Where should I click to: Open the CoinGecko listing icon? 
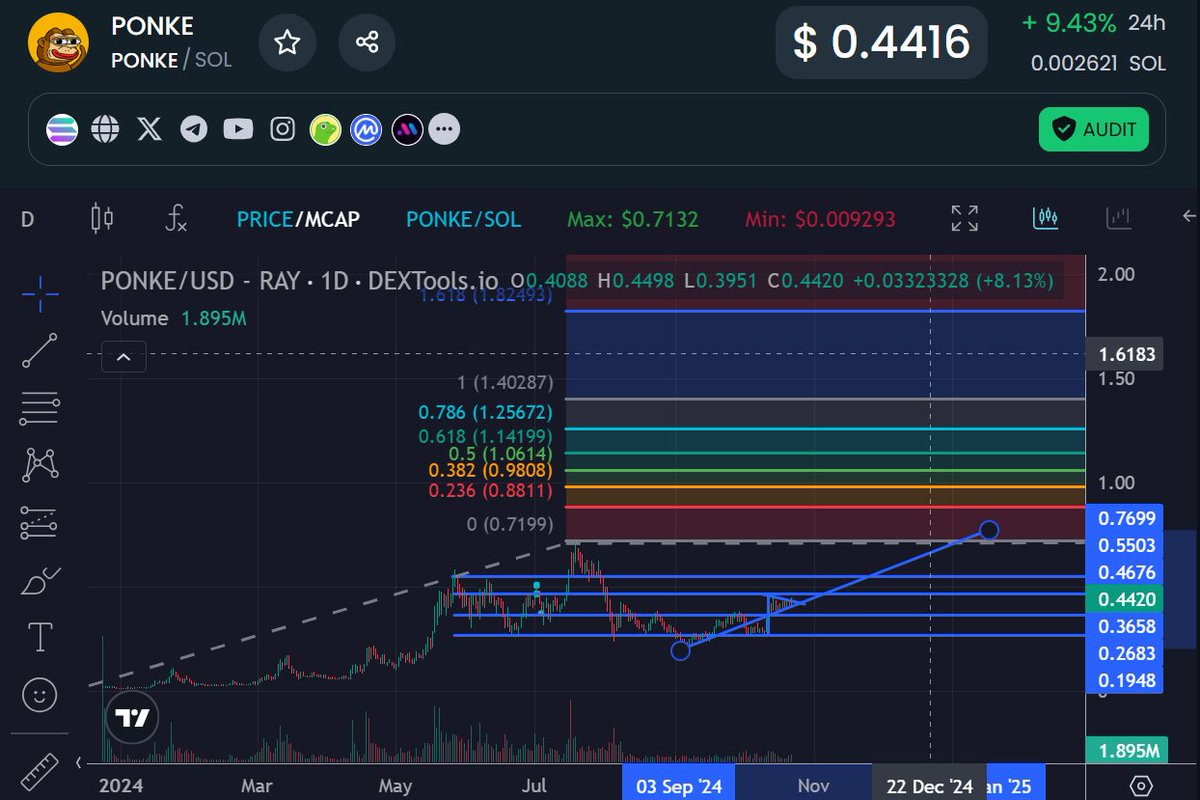(x=325, y=129)
